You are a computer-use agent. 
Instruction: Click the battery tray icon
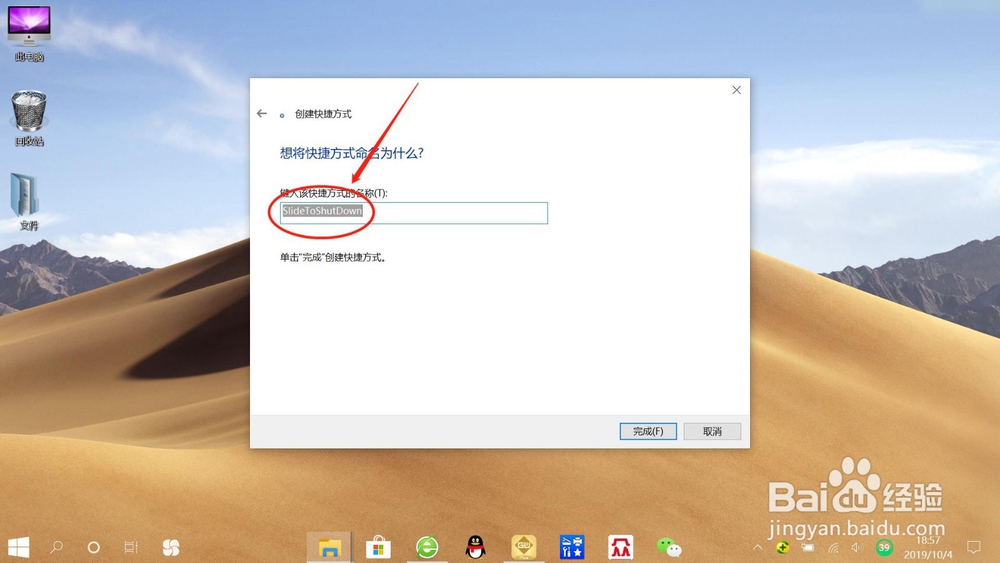point(808,547)
